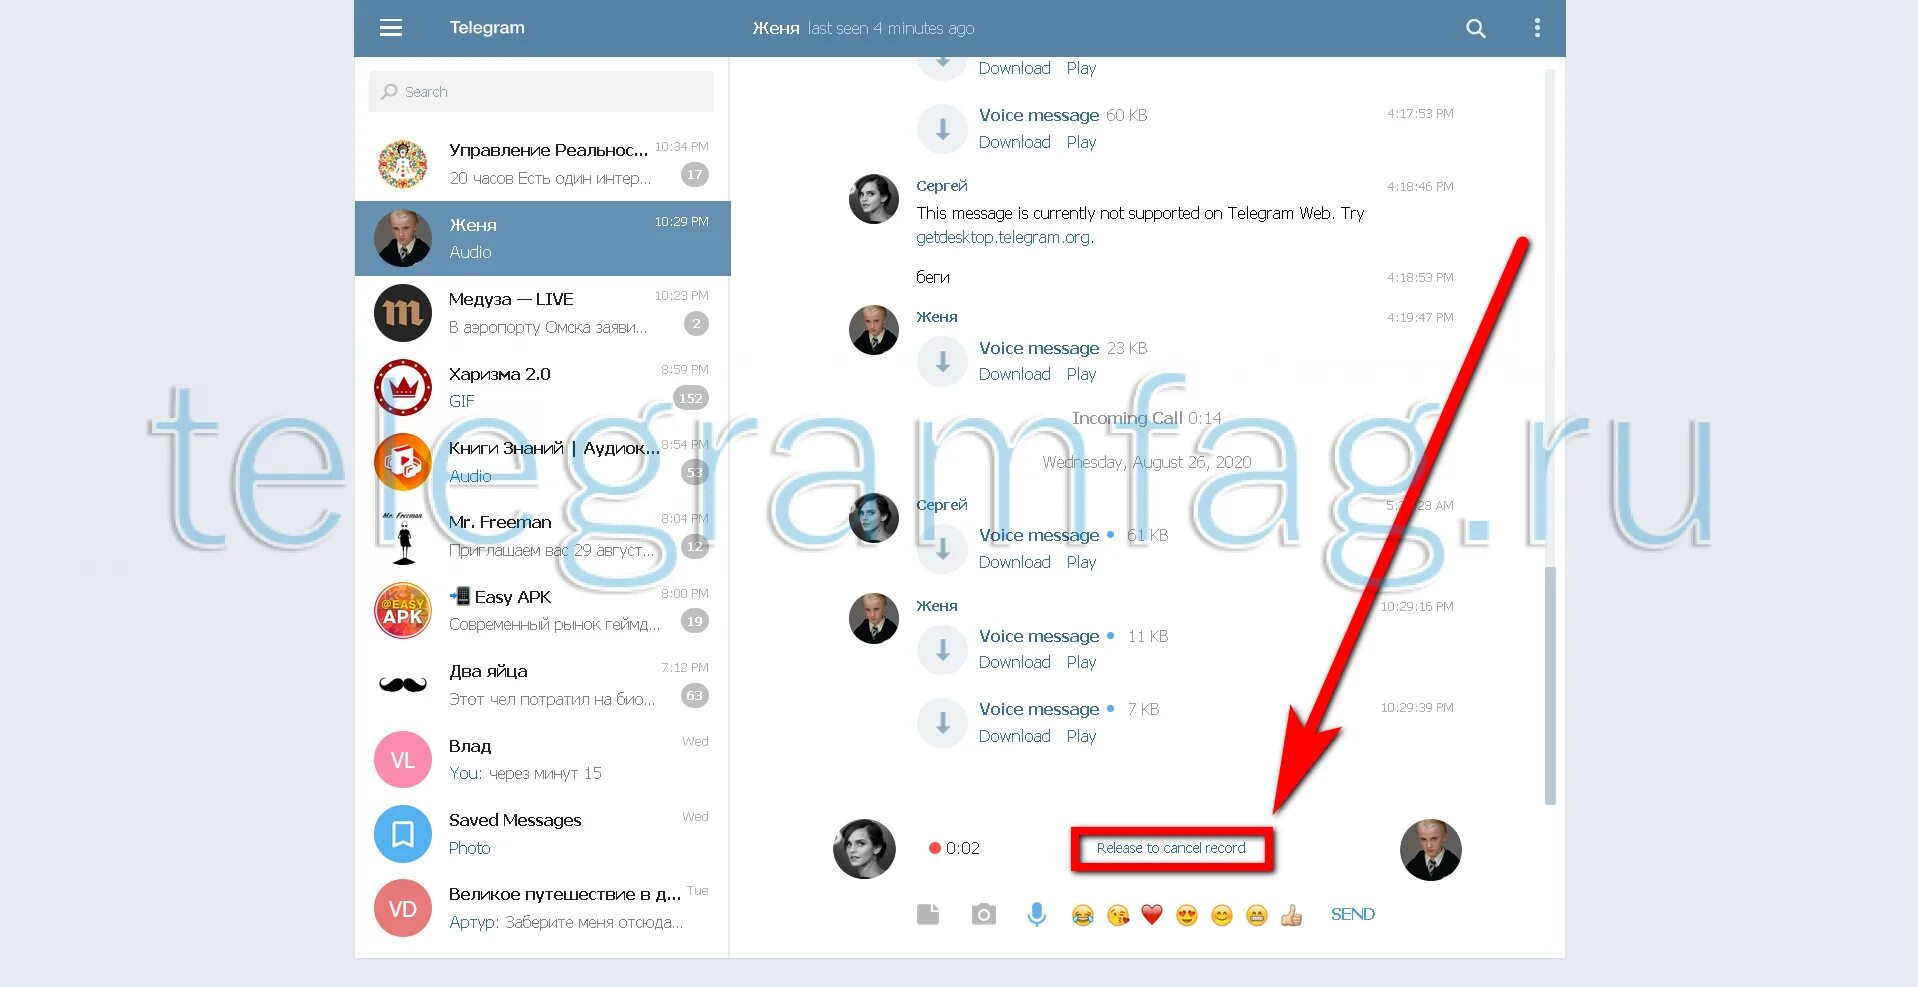
Task: Open the Книги Знаний | Аудиок... chat
Action: 543,462
